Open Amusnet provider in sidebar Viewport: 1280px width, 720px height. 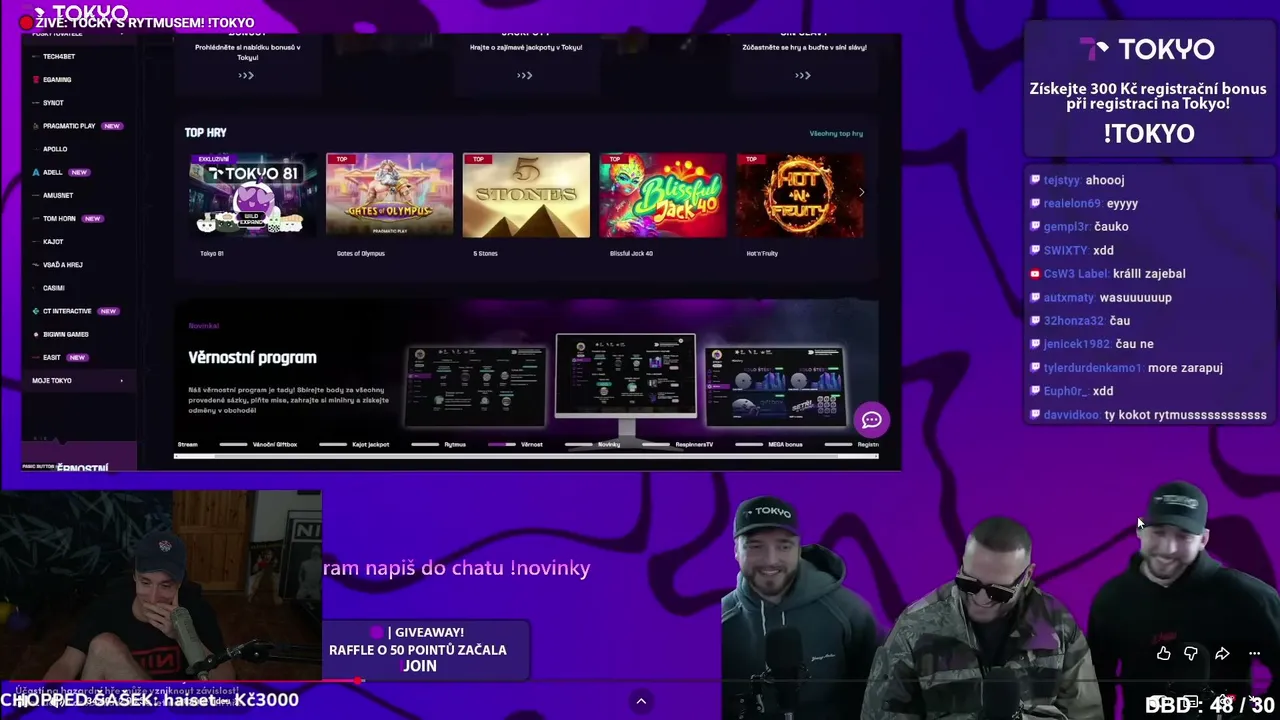pos(57,195)
